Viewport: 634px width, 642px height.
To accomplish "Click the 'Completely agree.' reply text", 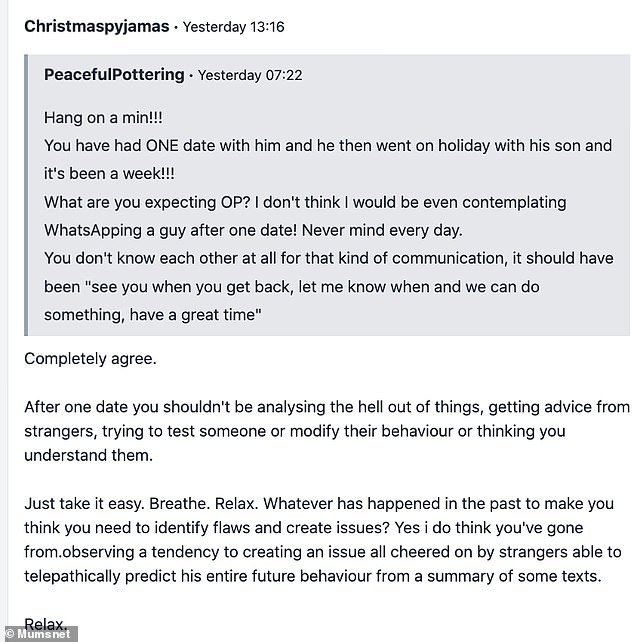I will (91, 359).
